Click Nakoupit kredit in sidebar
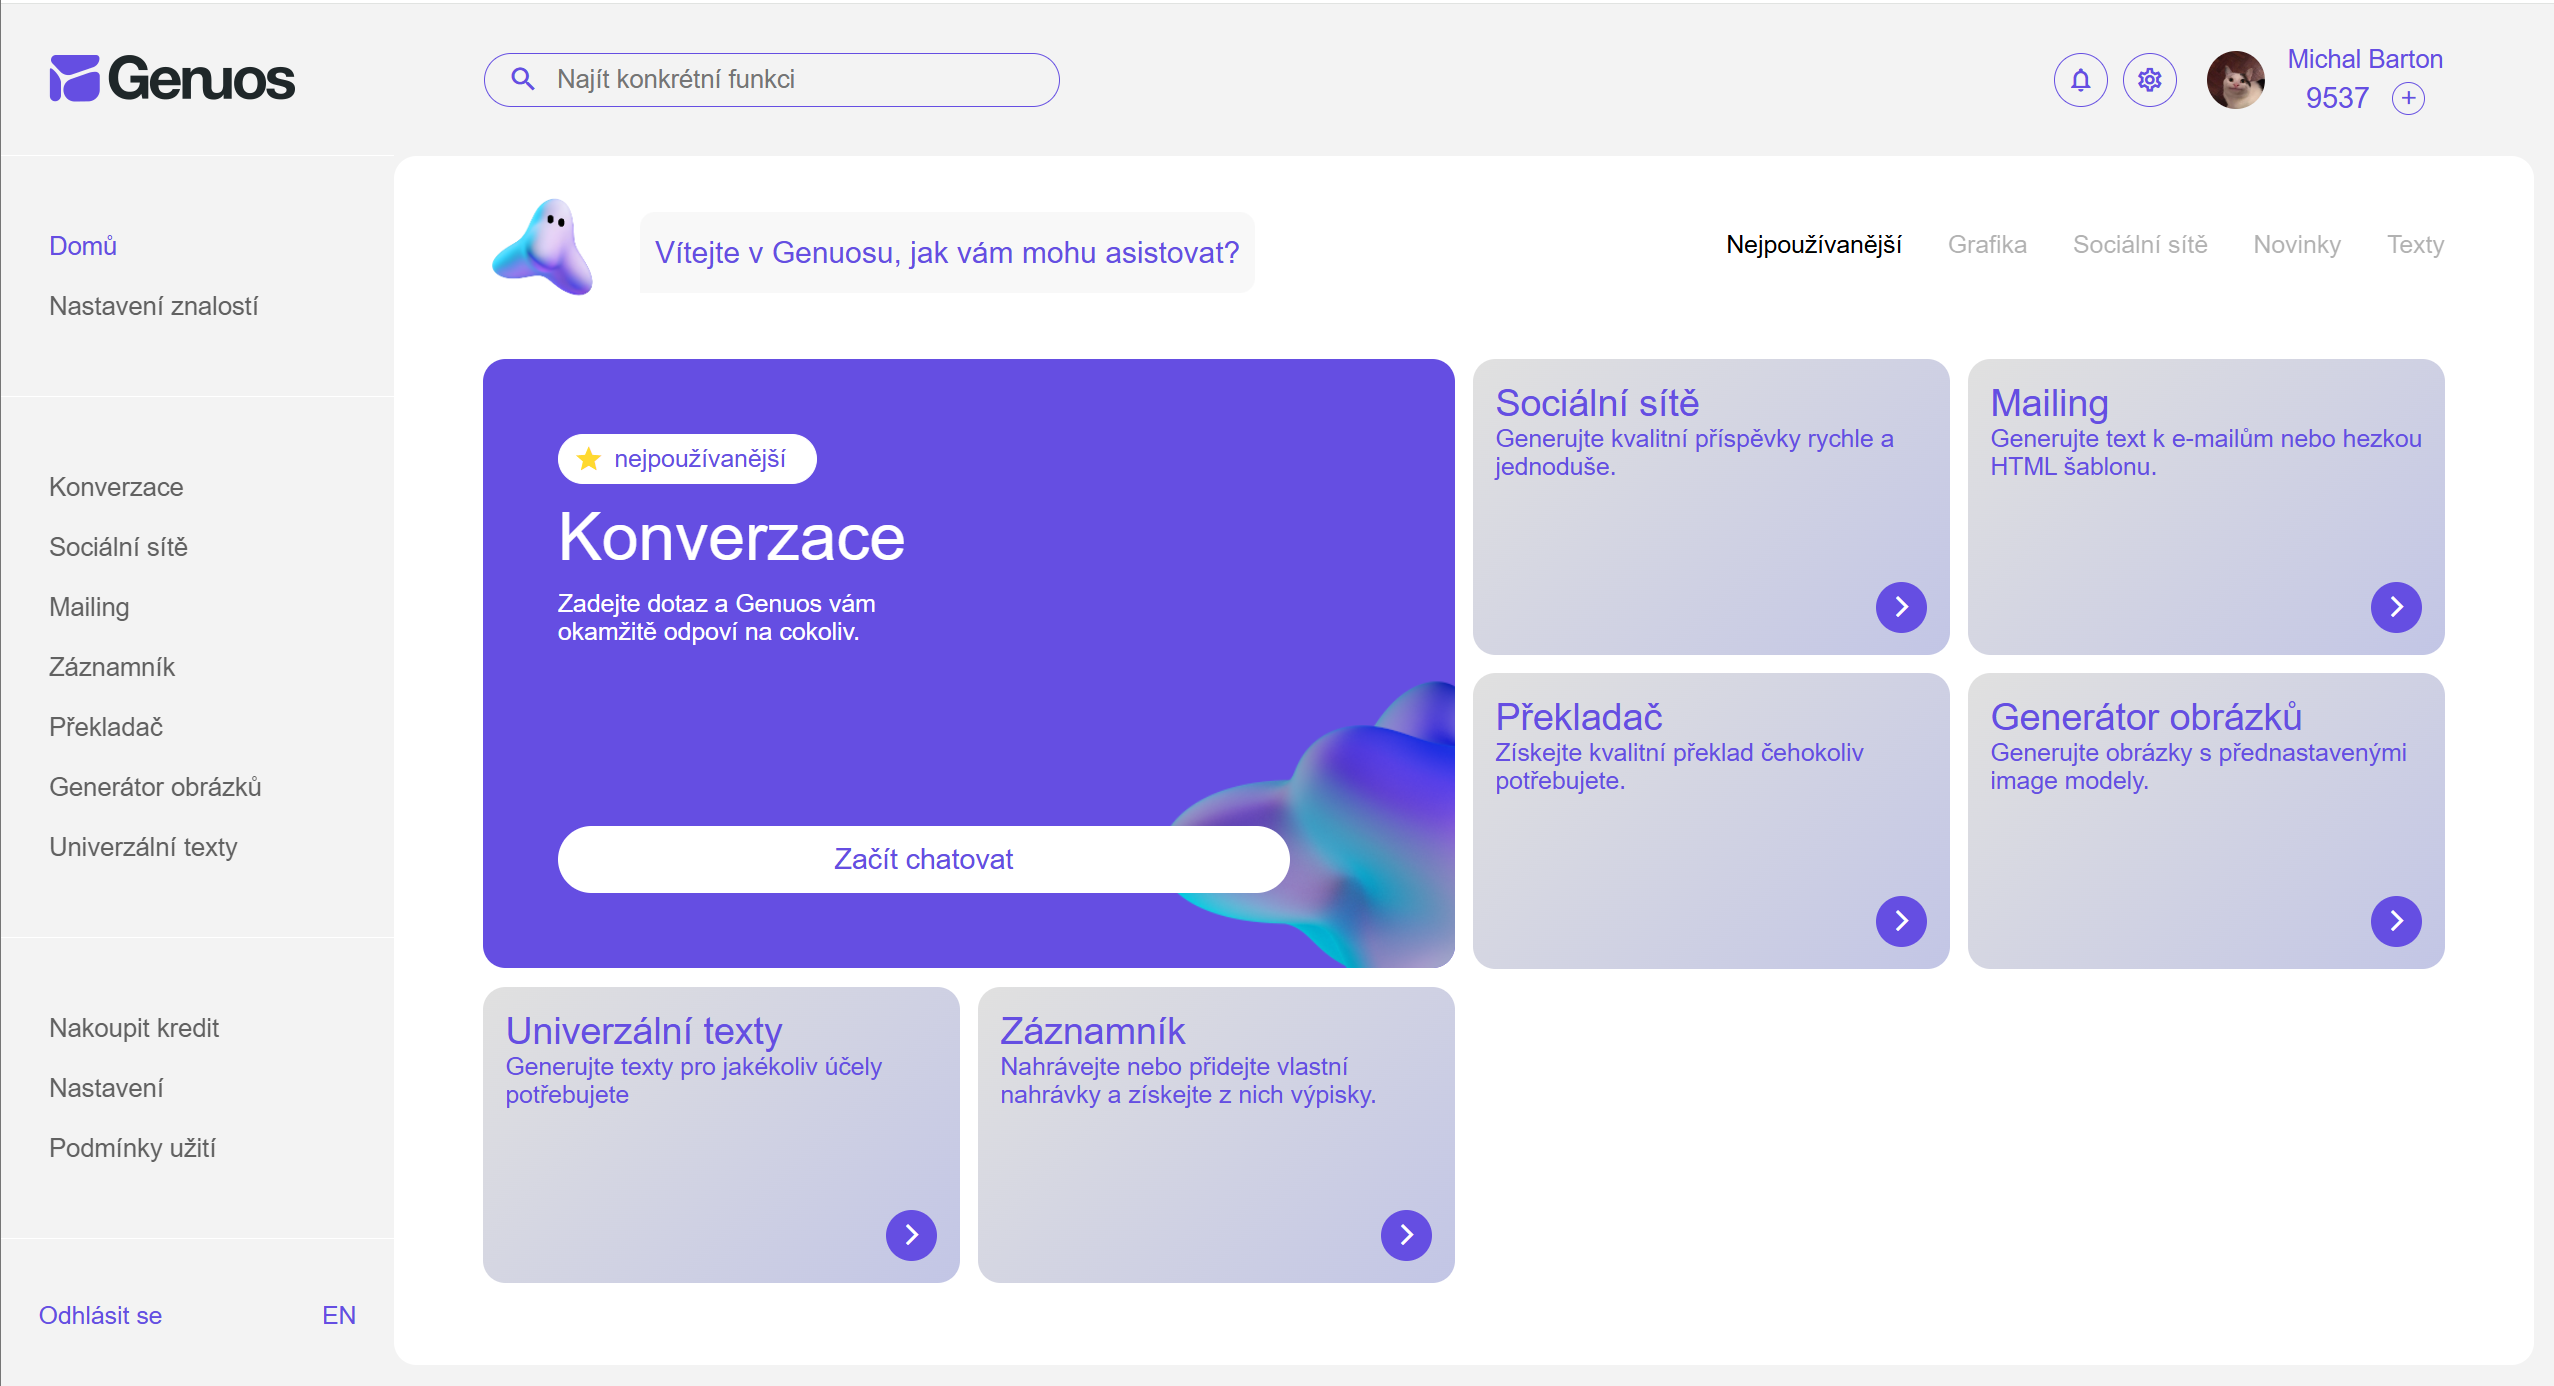 pyautogui.click(x=134, y=1028)
